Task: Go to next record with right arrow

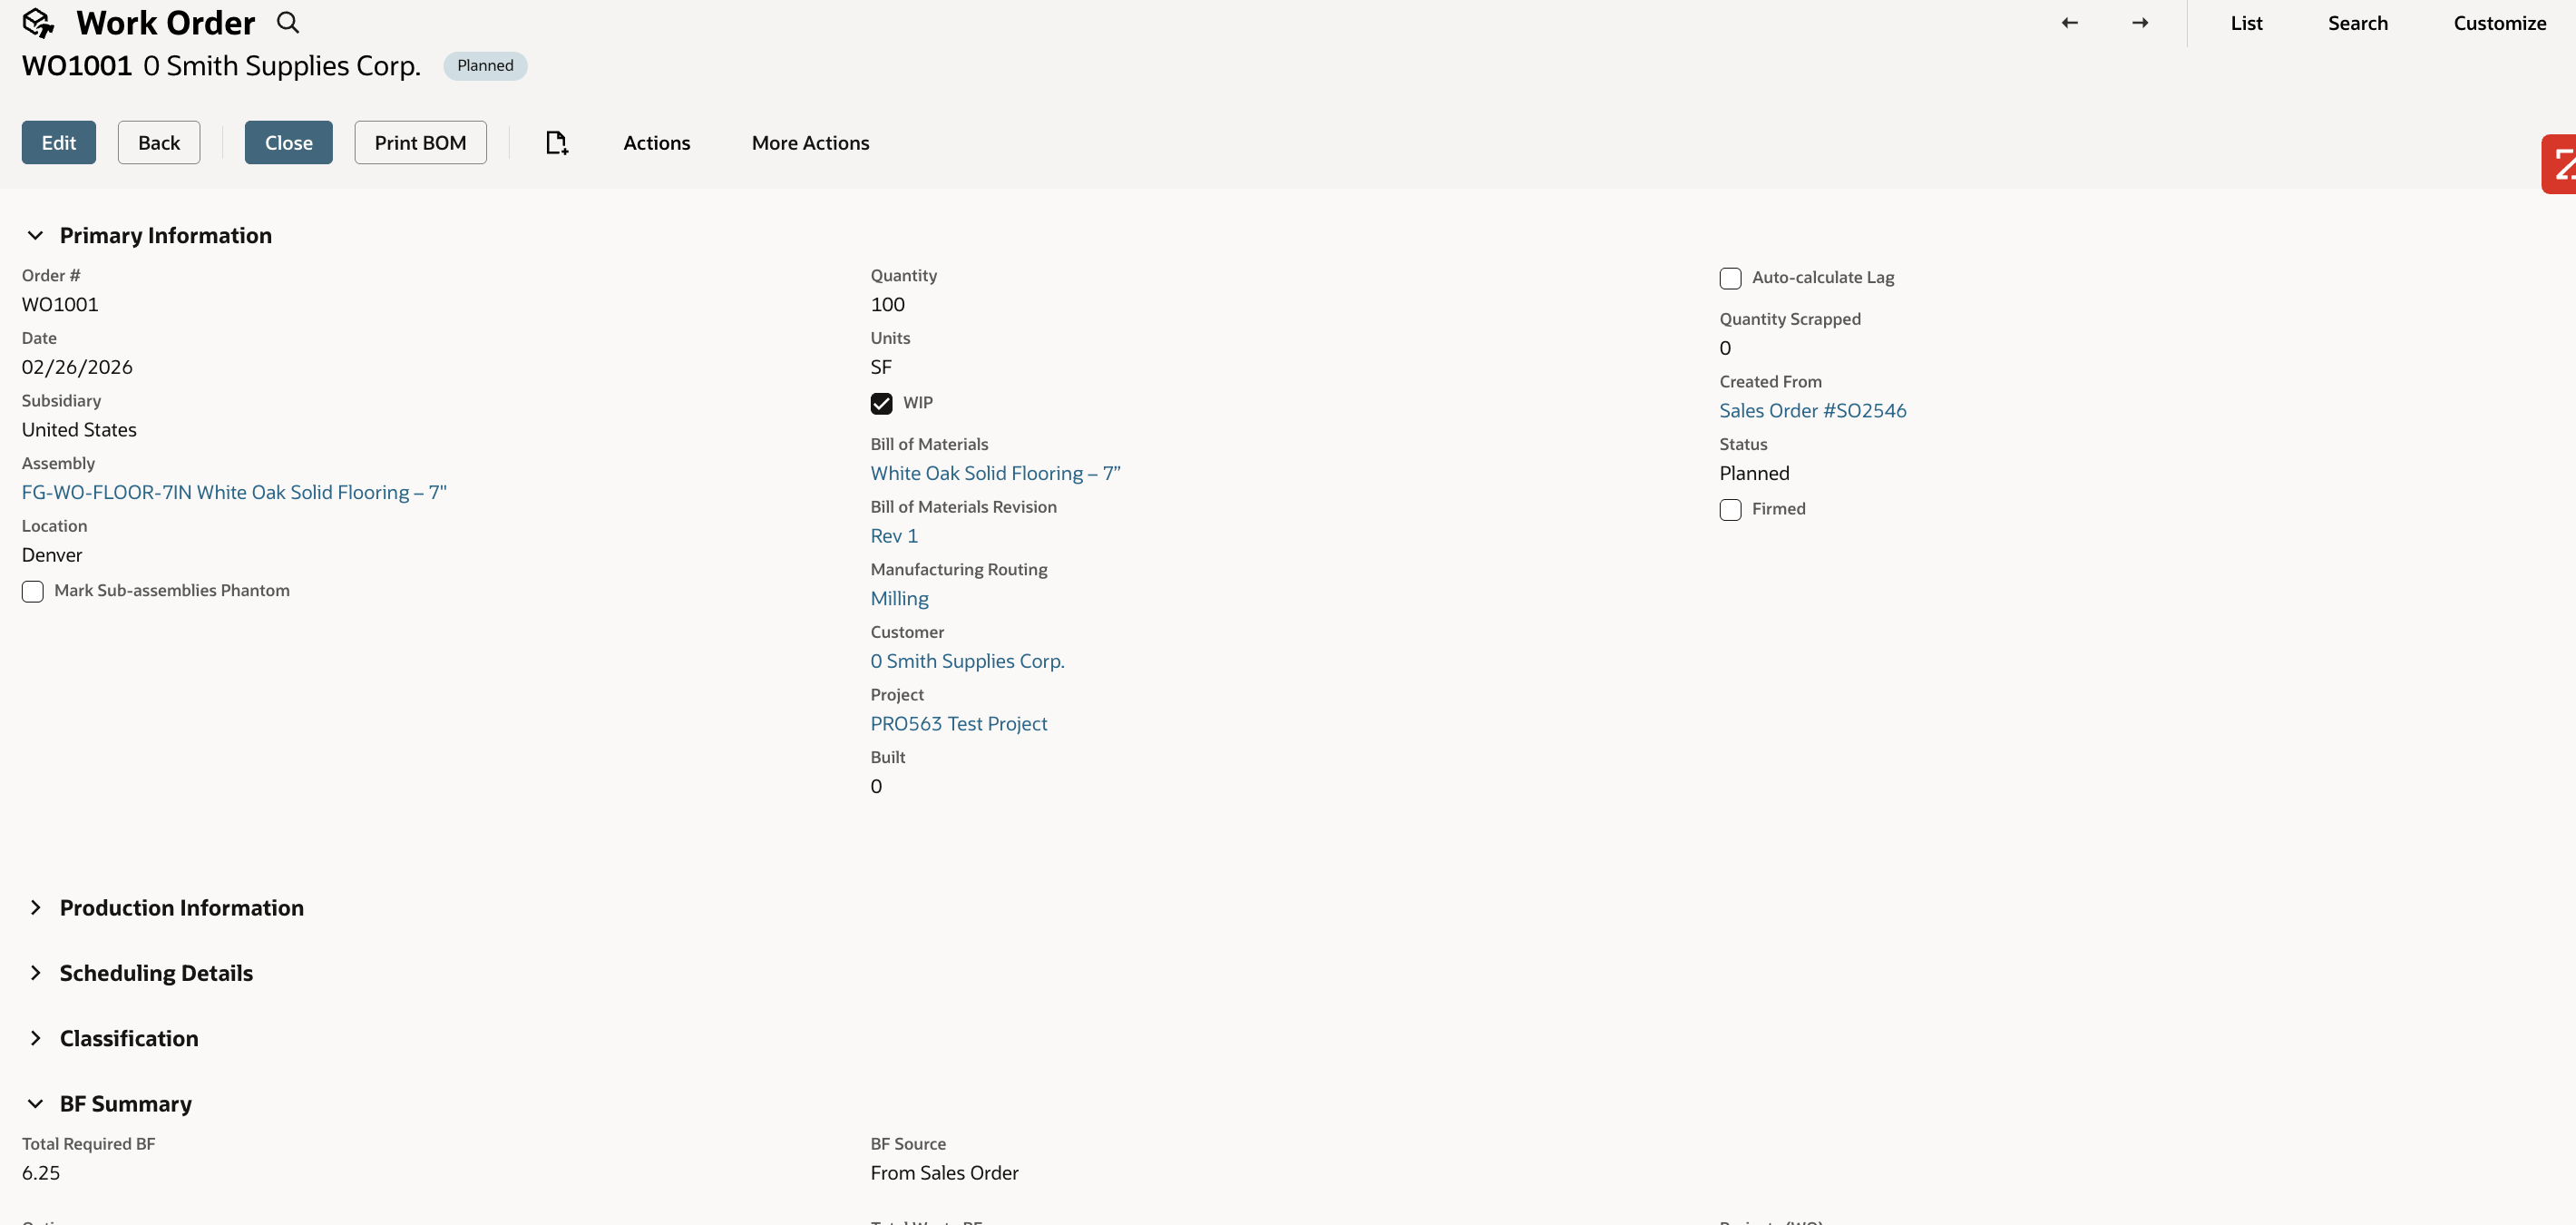Action: [x=2139, y=23]
